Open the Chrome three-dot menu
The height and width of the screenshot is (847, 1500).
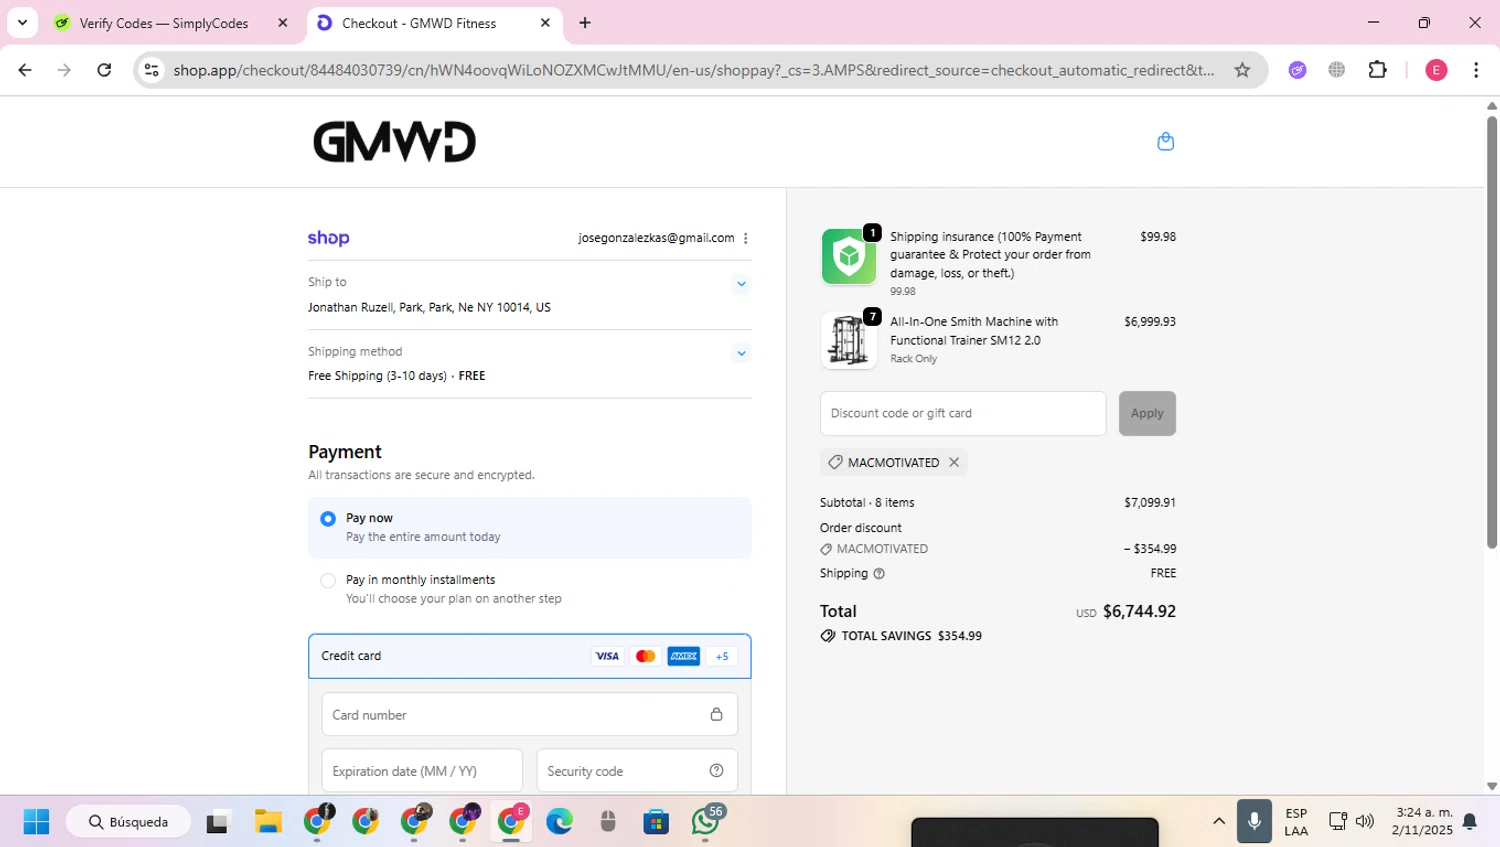(x=1476, y=70)
